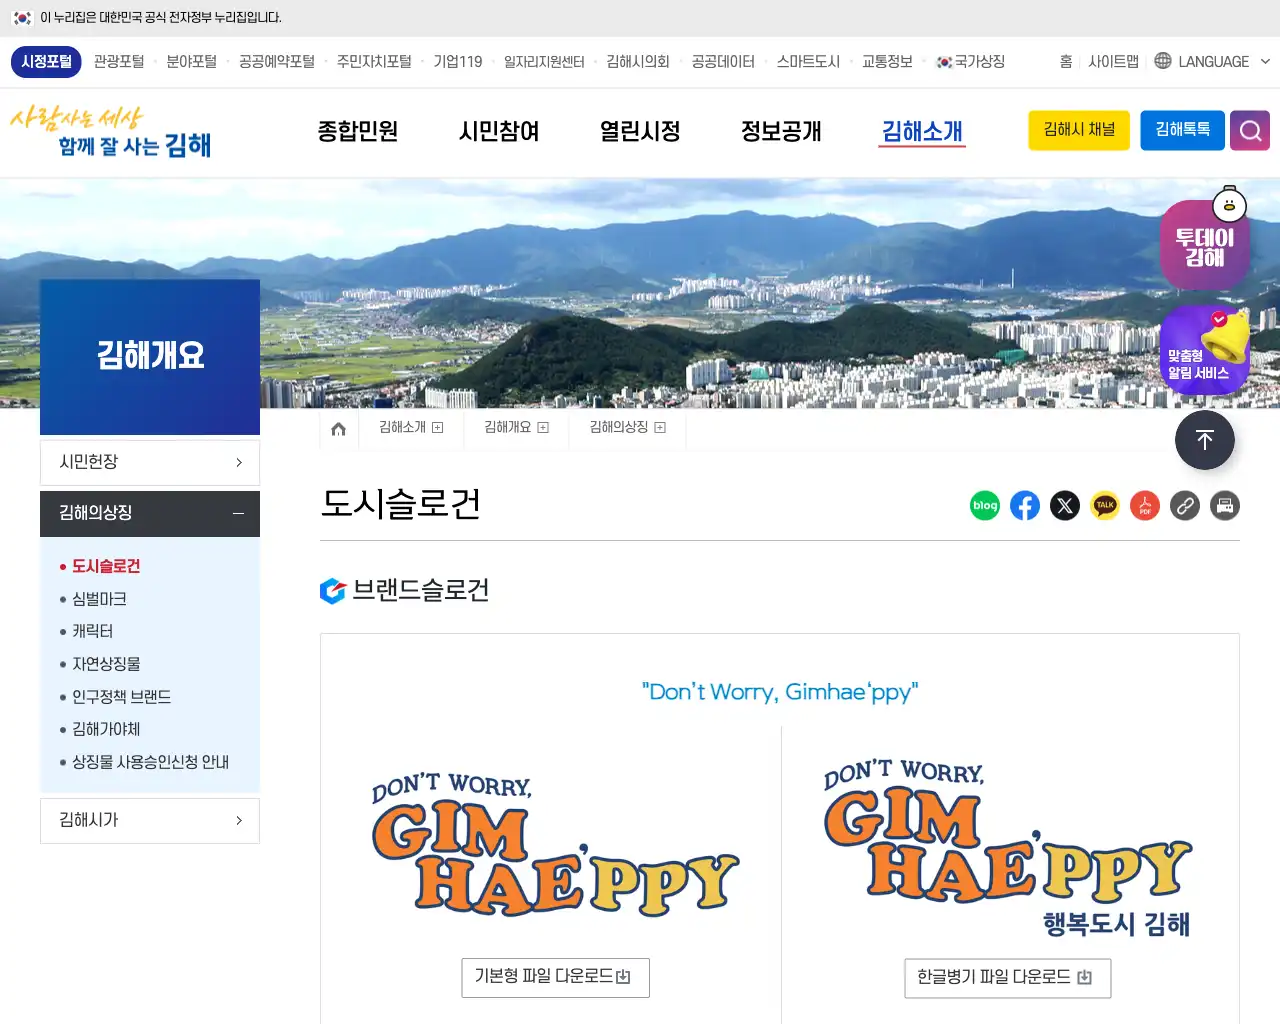Image resolution: width=1280 pixels, height=1024 pixels.
Task: Share page on X icon
Action: point(1065,506)
